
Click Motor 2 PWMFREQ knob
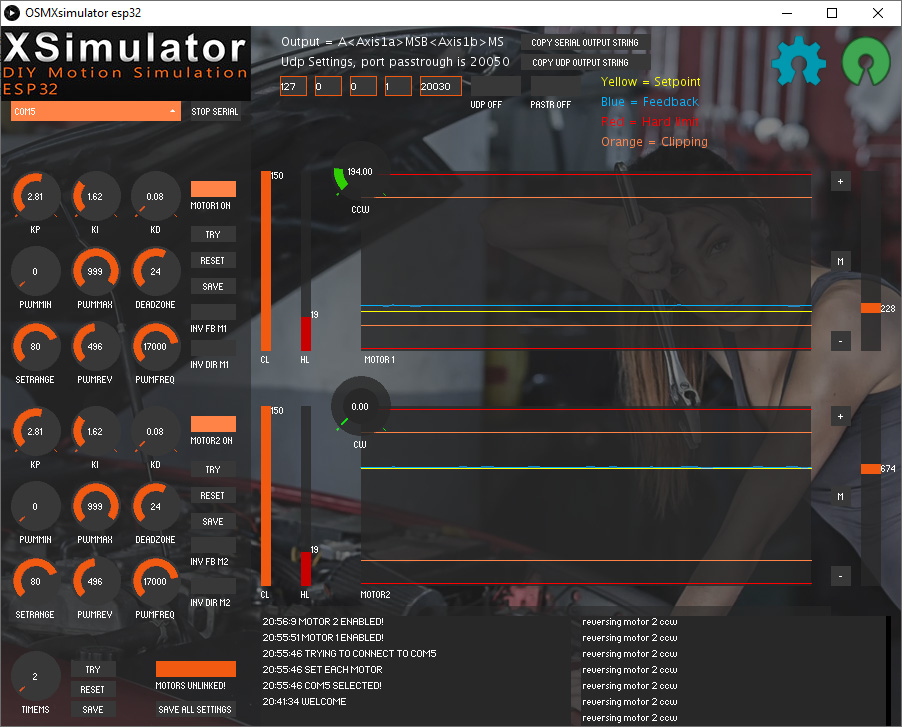(x=155, y=581)
